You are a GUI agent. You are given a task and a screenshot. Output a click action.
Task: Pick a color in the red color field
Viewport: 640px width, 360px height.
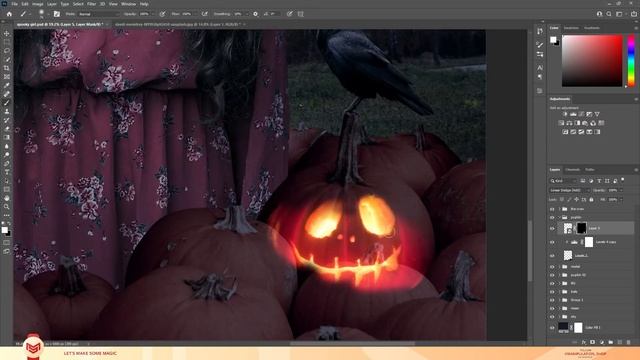[592, 60]
